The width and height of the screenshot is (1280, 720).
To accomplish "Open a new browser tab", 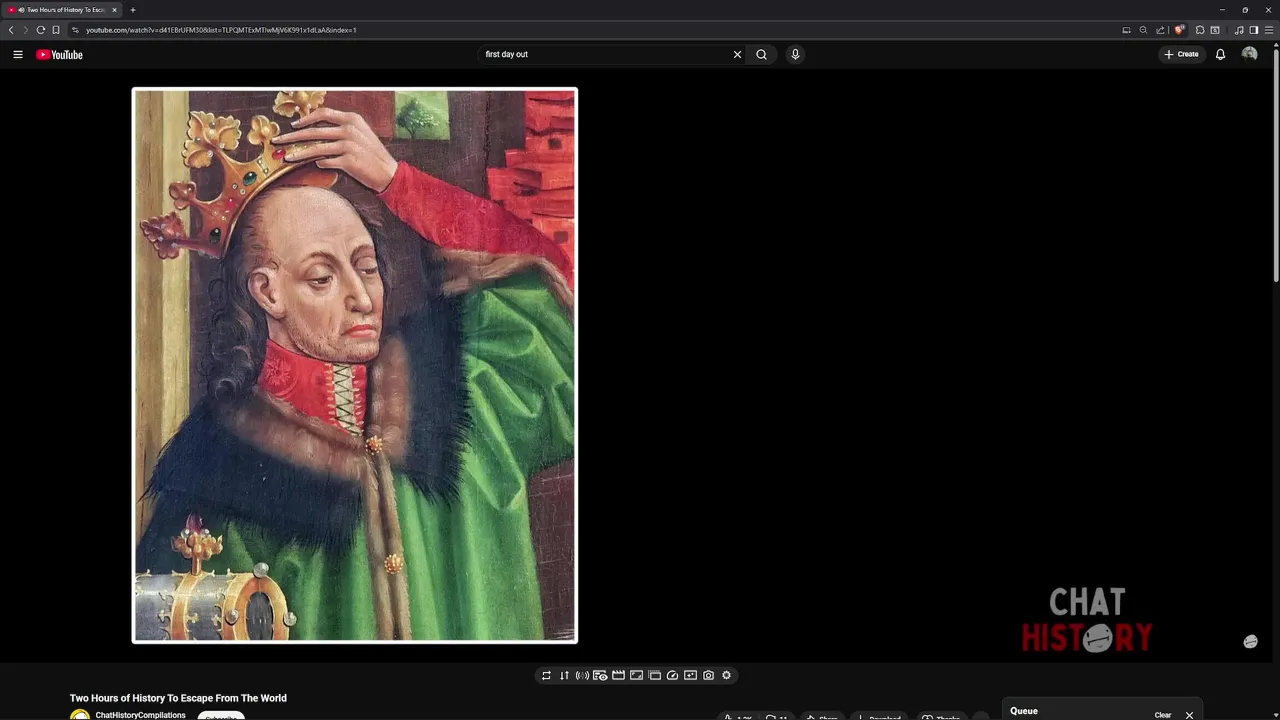I will [x=132, y=10].
